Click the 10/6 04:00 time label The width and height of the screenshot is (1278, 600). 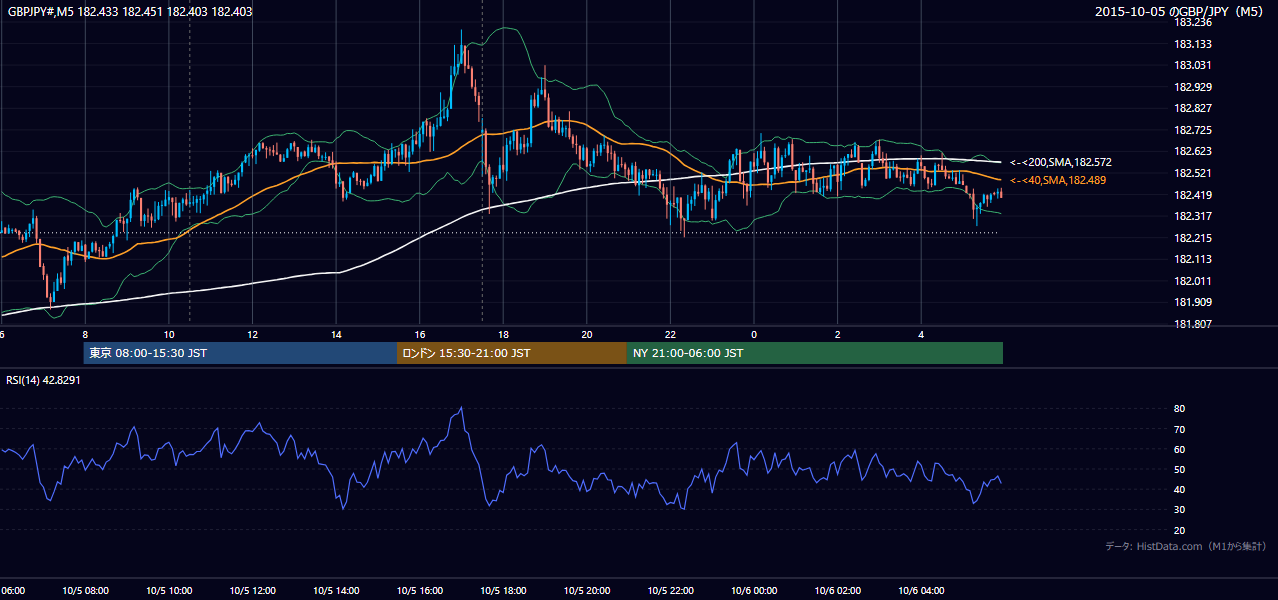(x=921, y=591)
